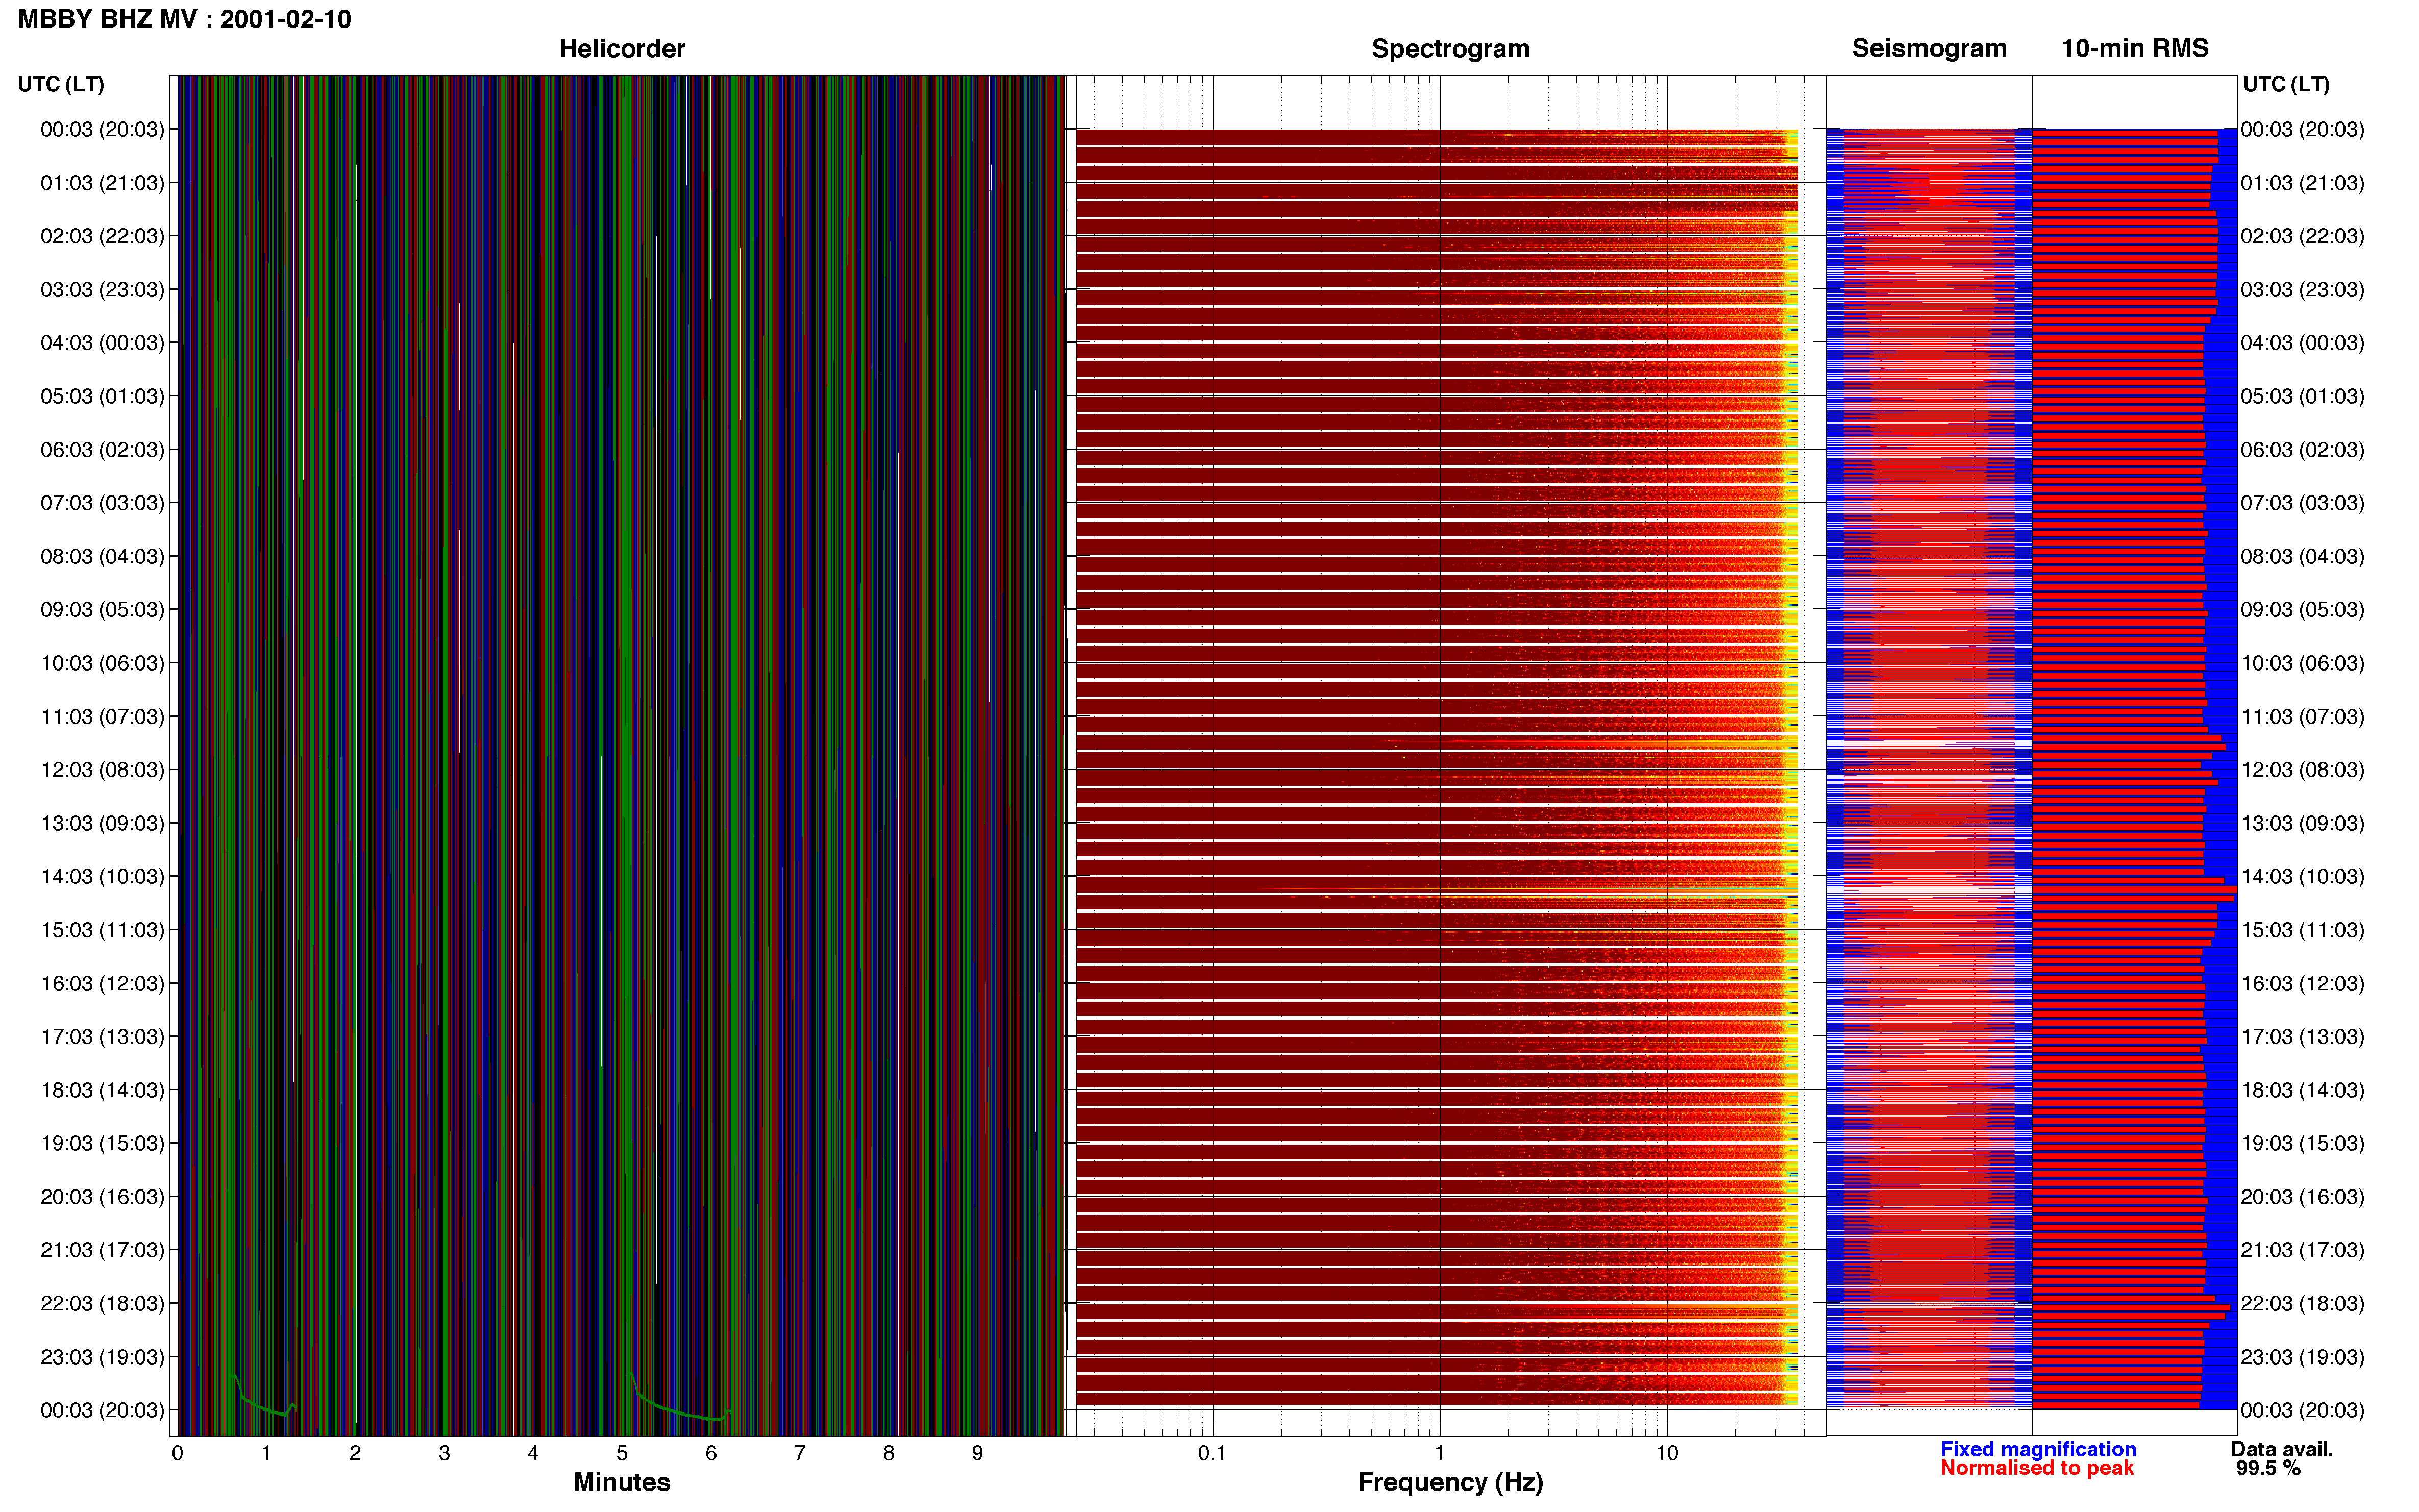Click the blue 'Fixed magnification' legend
Screen dimensions: 2419x1512
point(2038,1449)
